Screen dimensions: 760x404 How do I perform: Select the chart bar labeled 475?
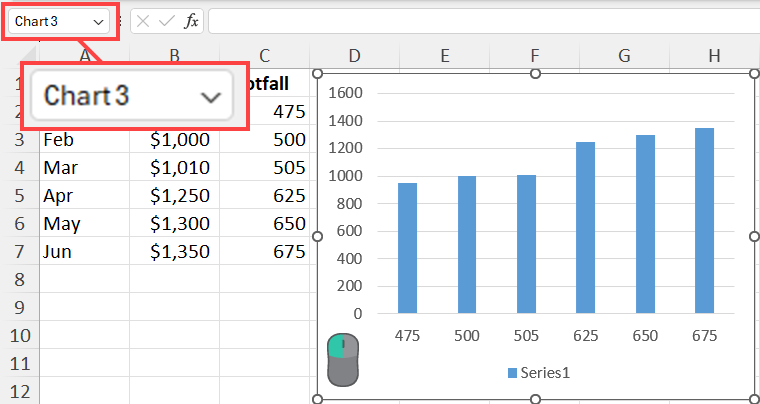[x=407, y=248]
